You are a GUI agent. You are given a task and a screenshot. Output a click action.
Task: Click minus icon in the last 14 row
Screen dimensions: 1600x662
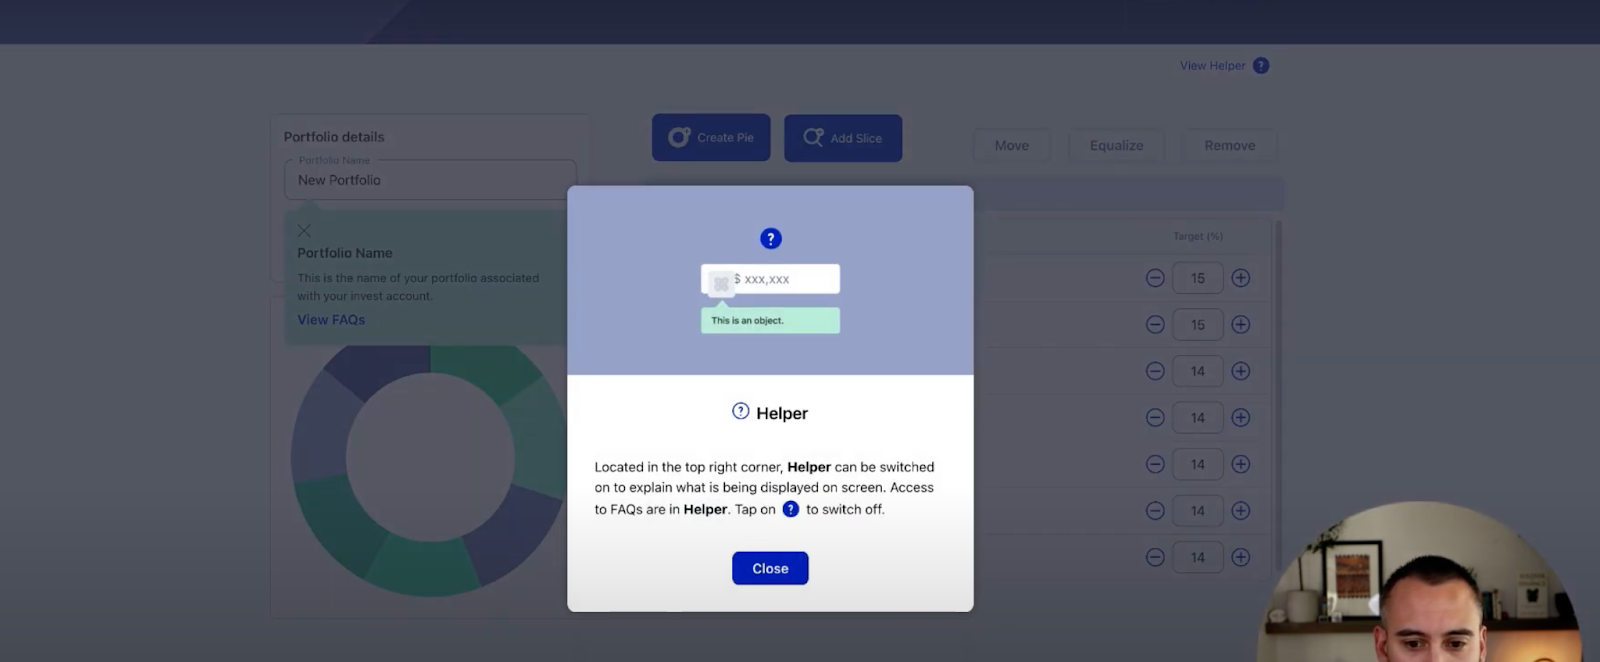pos(1155,557)
